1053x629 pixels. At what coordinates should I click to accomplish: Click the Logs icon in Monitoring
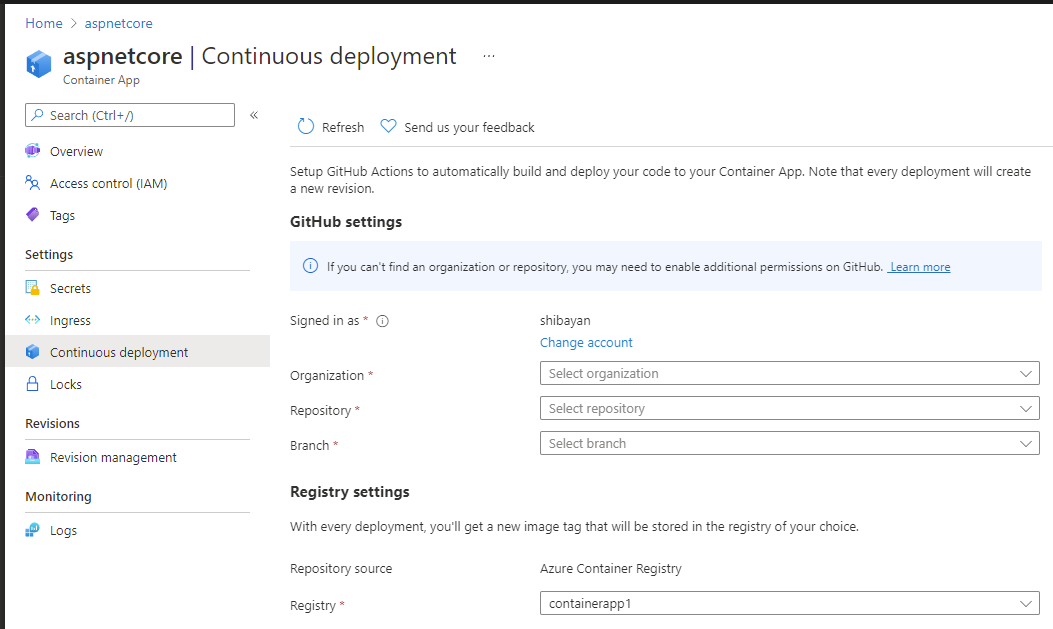coord(32,530)
